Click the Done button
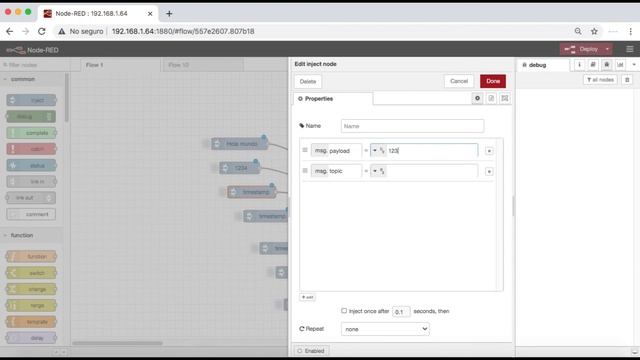Viewport: 640px width, 360px height. 493,81
